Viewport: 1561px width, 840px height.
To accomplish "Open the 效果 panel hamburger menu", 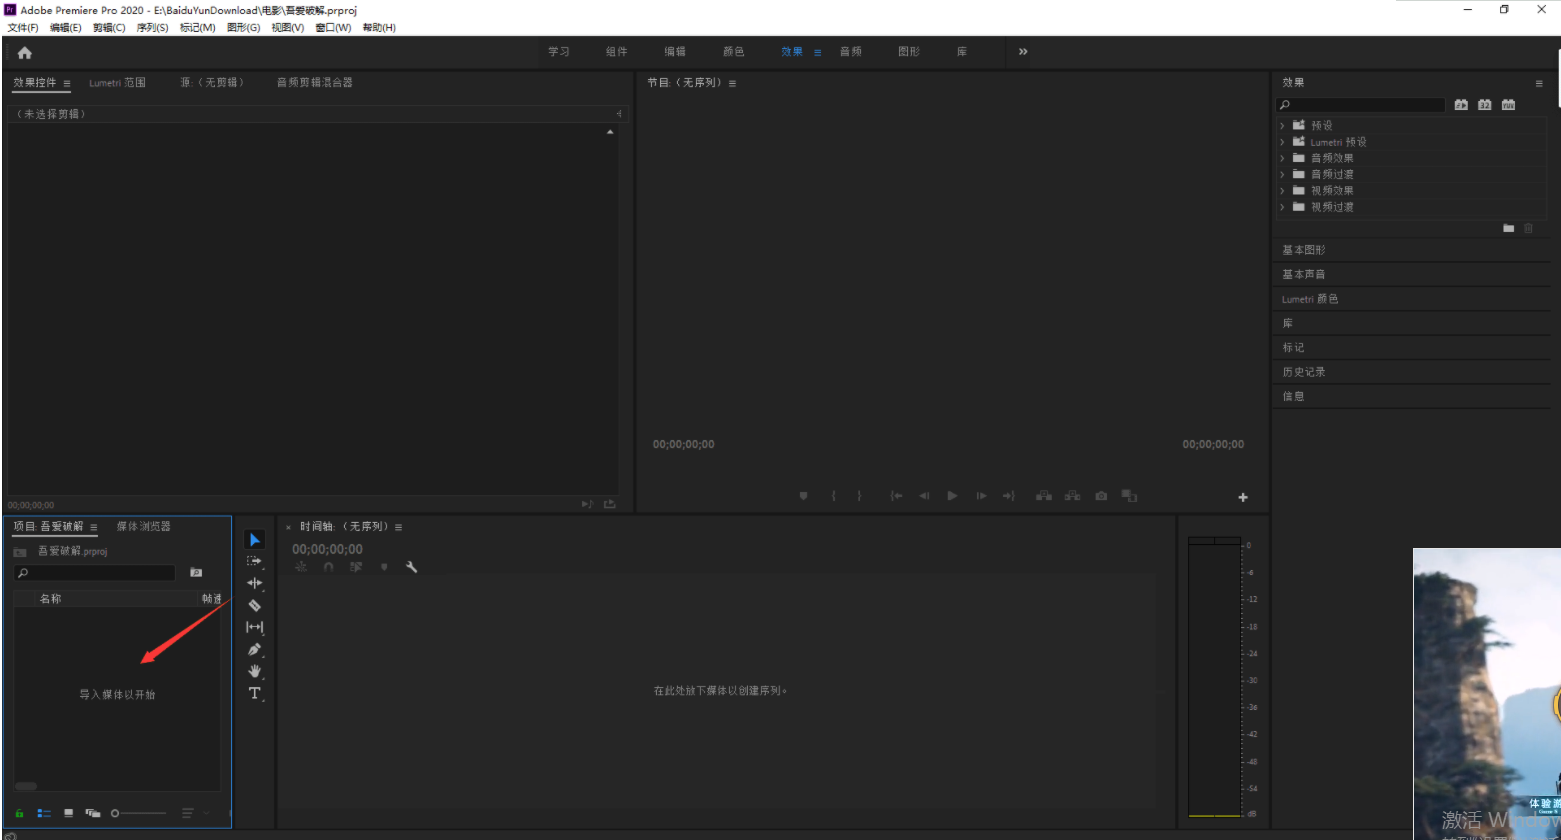I will click(x=1539, y=83).
